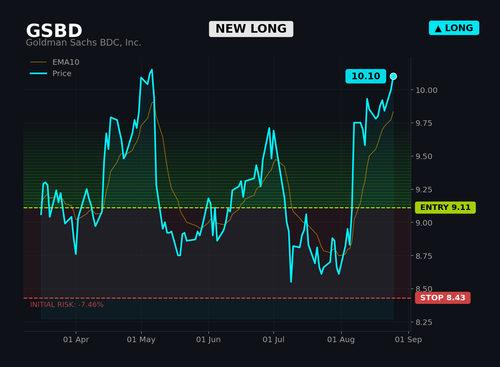The height and width of the screenshot is (367, 500).
Task: Click the Price legend entry
Action: tap(51, 73)
